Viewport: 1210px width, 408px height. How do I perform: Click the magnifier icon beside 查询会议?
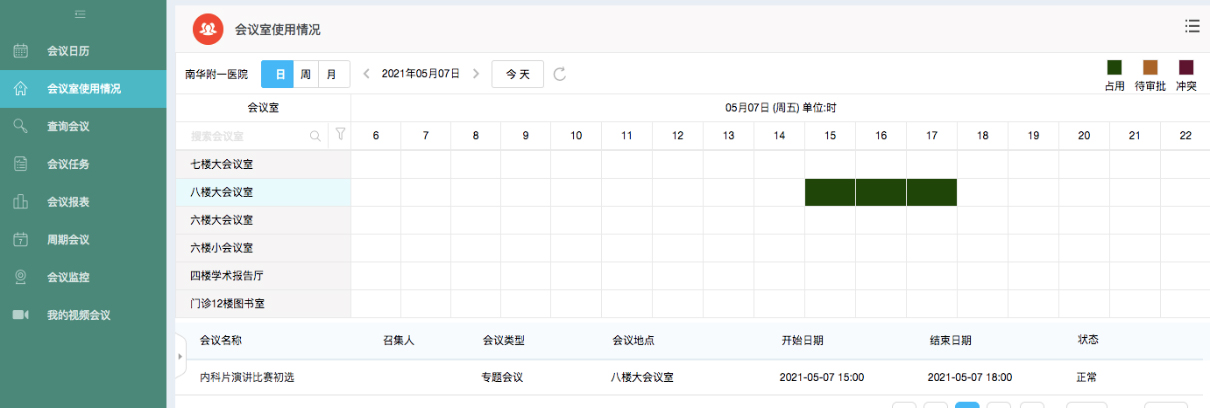(20, 126)
